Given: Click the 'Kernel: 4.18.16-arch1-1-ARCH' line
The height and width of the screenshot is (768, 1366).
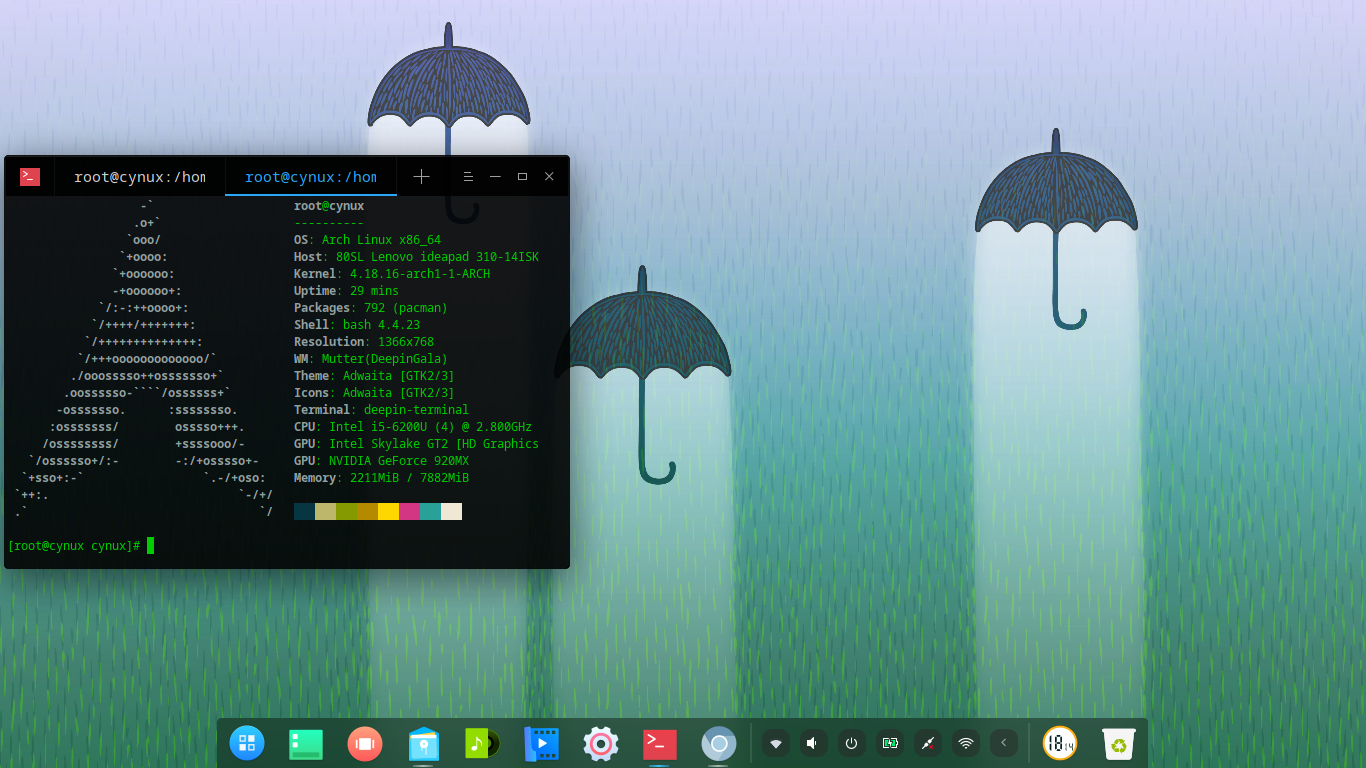Looking at the screenshot, I should 392,274.
